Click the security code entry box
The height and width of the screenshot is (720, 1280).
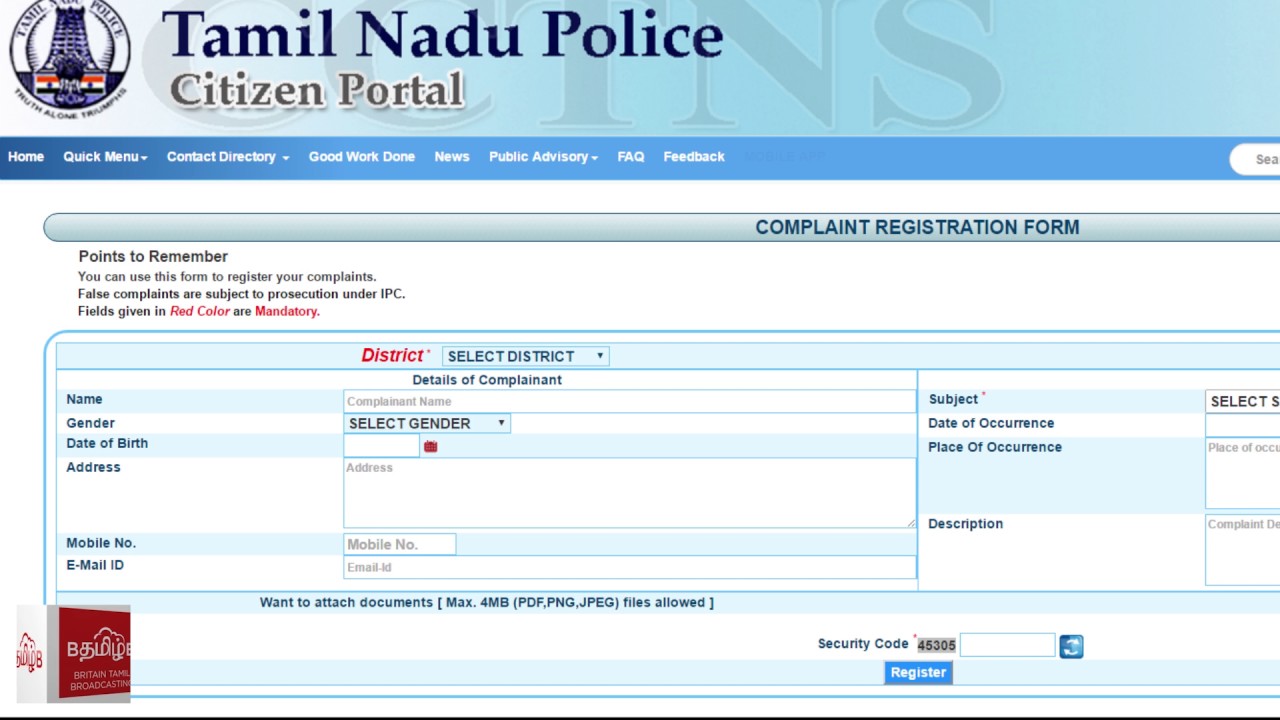(1007, 645)
